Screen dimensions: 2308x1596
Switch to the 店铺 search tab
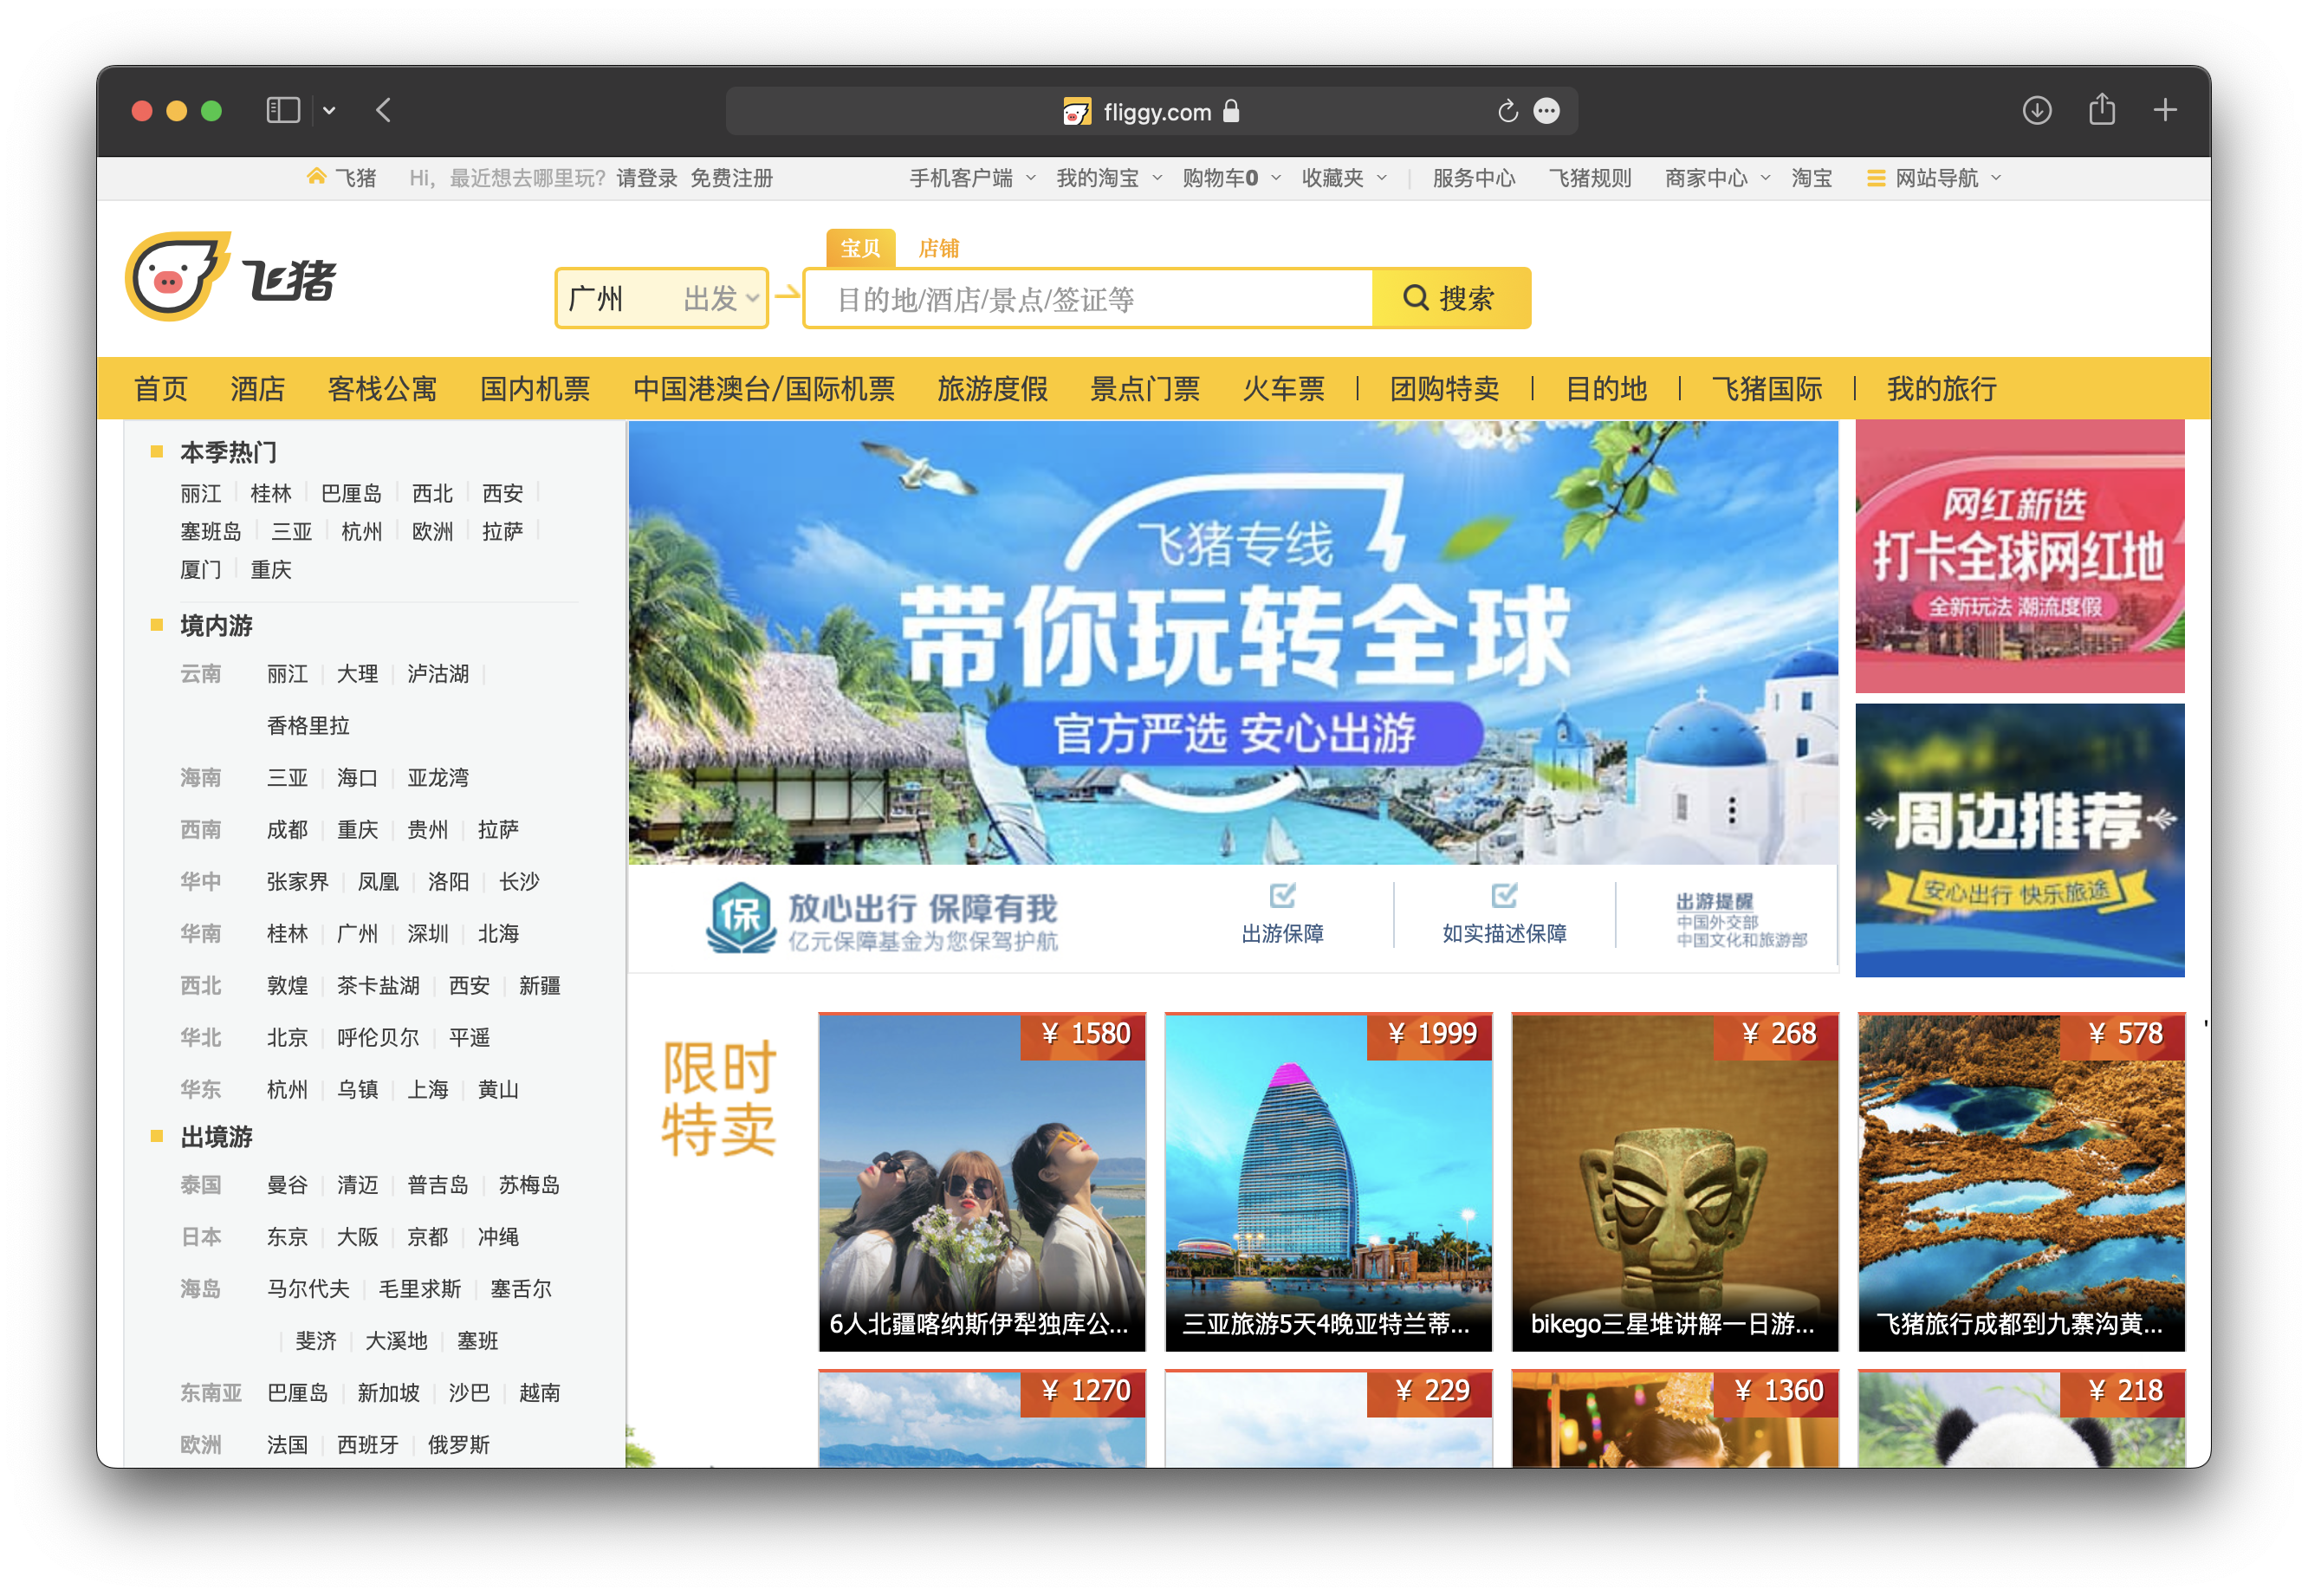(x=938, y=248)
